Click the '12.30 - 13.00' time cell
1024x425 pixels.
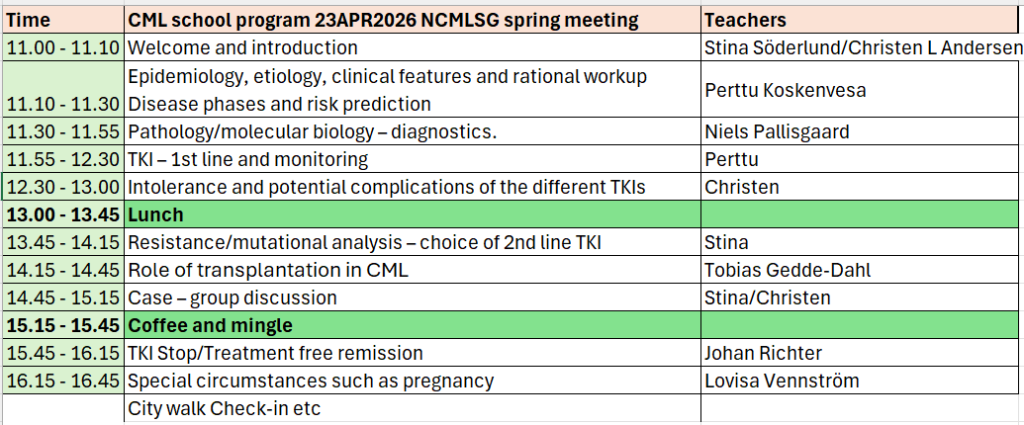[62, 186]
